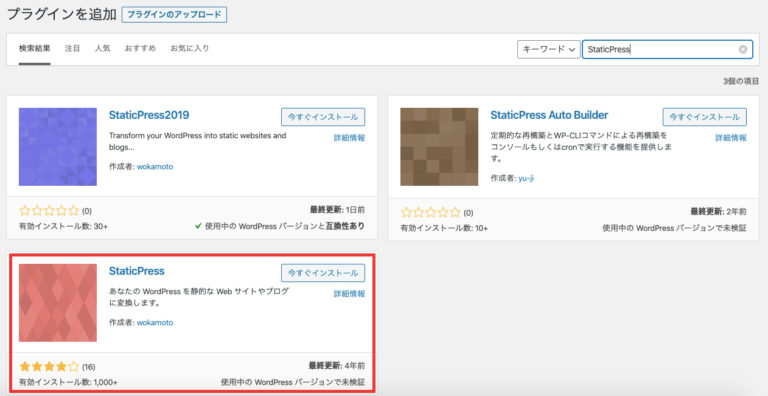Click 最終更新: 1日前 text
Image resolution: width=768 pixels, height=396 pixels.
(x=337, y=210)
